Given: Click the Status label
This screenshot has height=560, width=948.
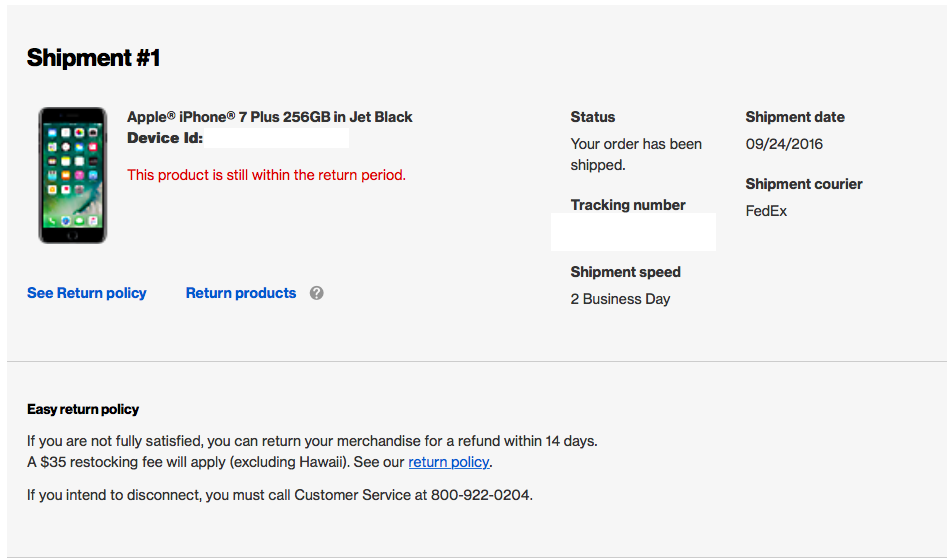Looking at the screenshot, I should [x=592, y=117].
